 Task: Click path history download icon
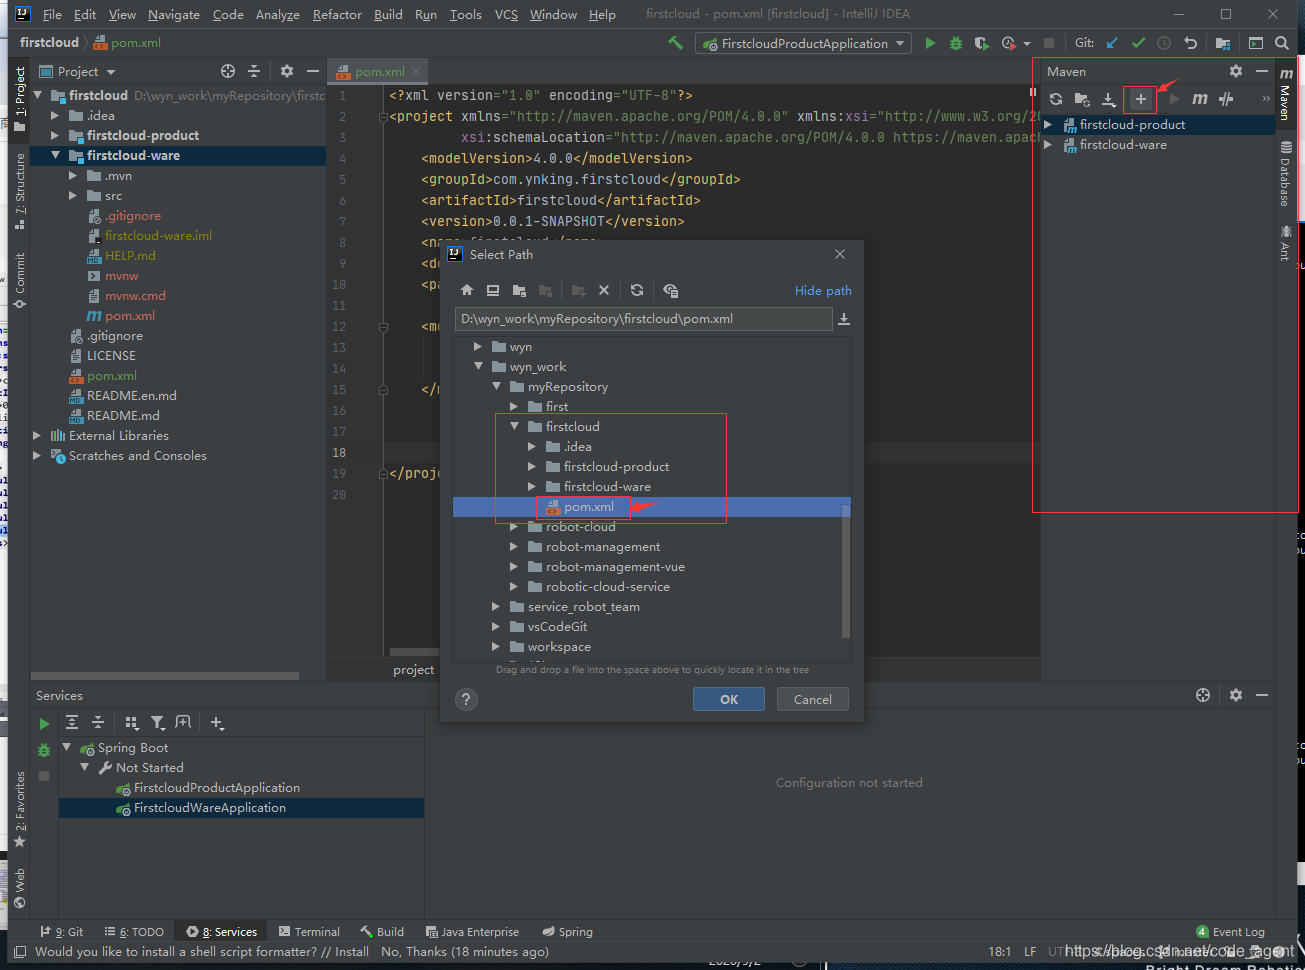pyautogui.click(x=844, y=319)
